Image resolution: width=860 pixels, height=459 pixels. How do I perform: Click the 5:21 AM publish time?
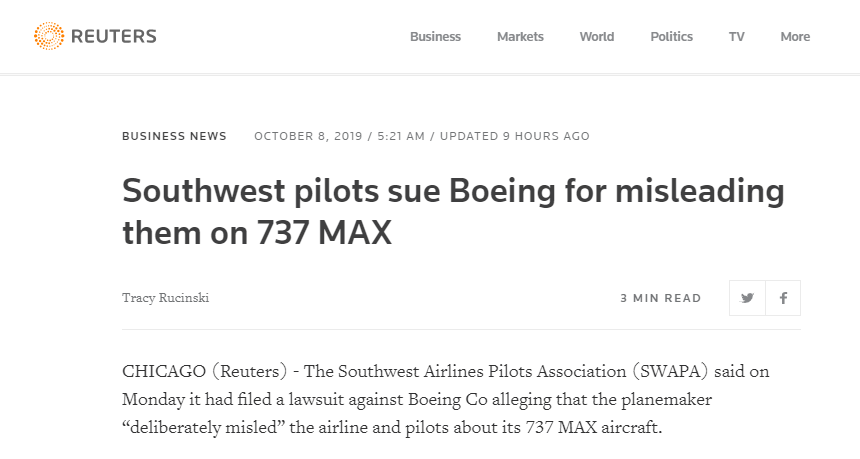pyautogui.click(x=401, y=136)
